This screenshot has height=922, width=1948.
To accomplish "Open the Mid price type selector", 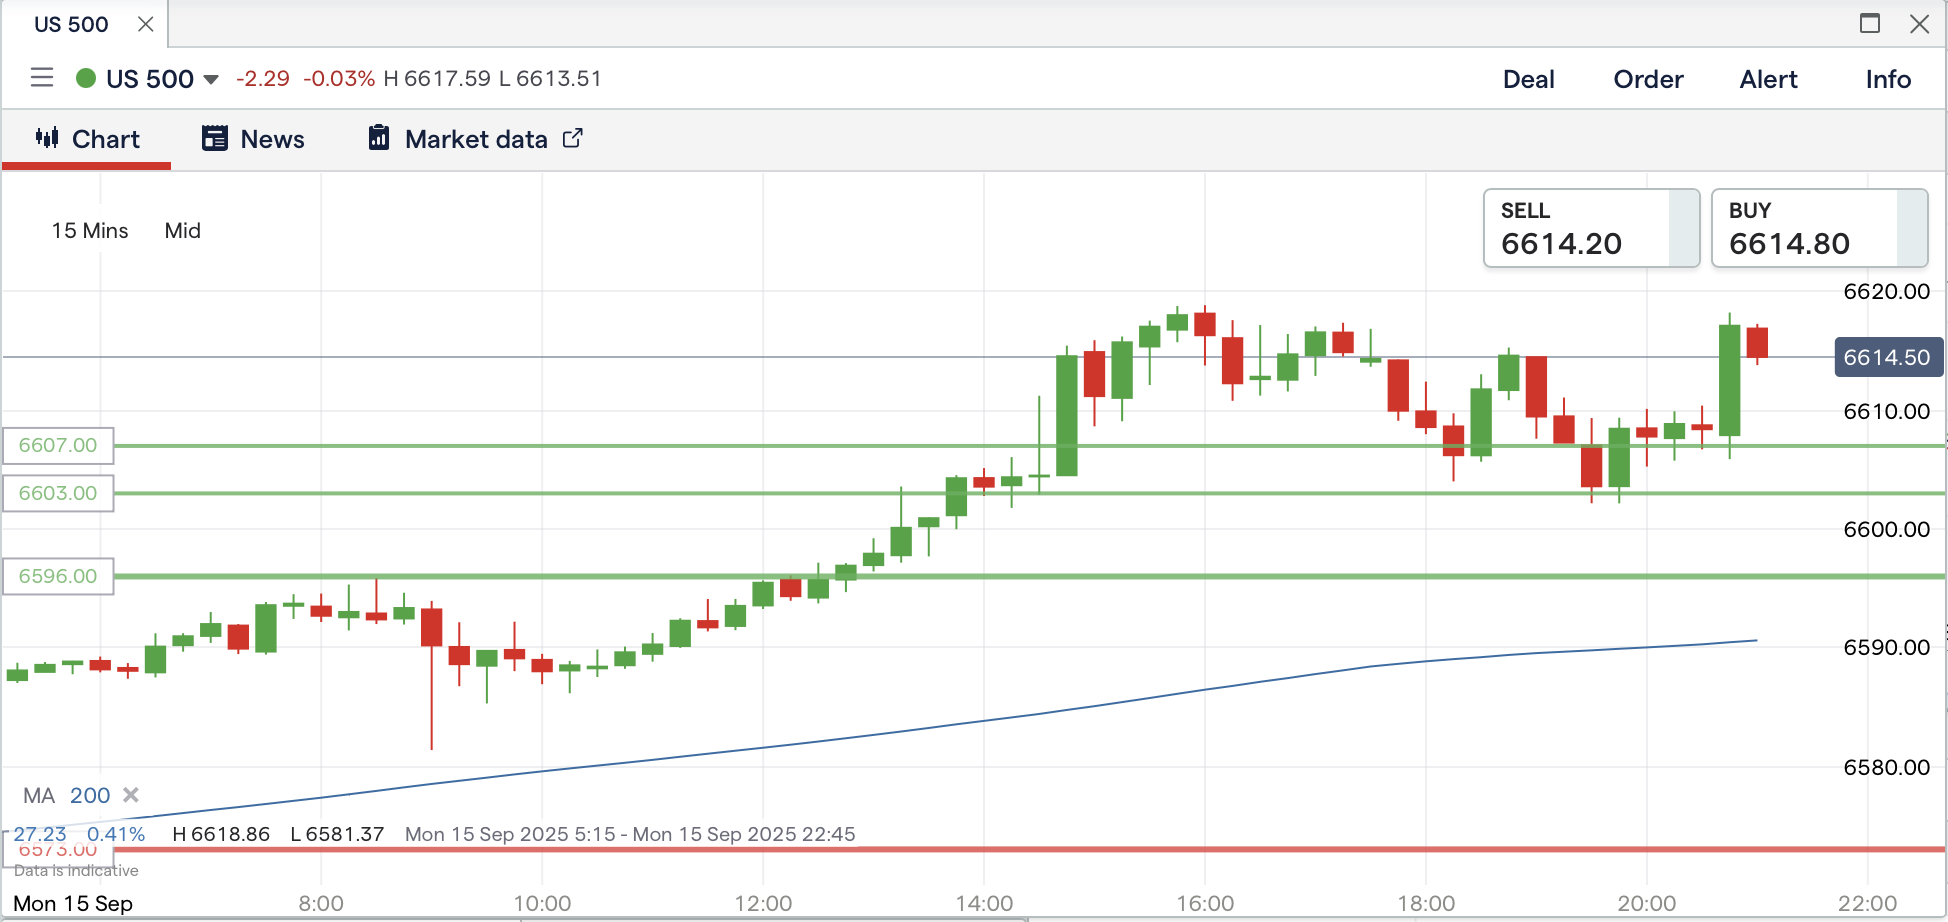I will coord(183,231).
